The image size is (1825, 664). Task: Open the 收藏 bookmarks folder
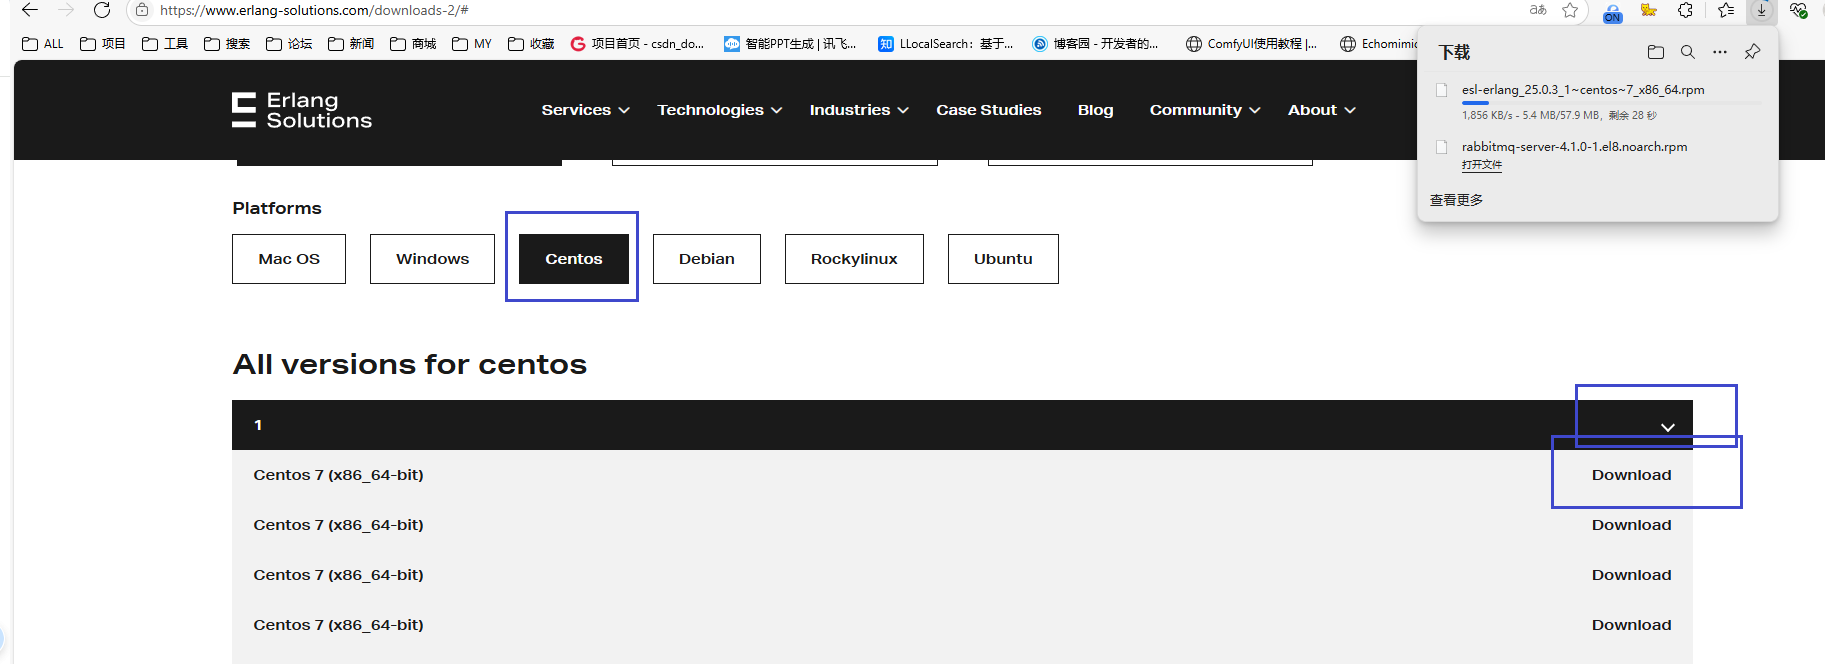[531, 44]
